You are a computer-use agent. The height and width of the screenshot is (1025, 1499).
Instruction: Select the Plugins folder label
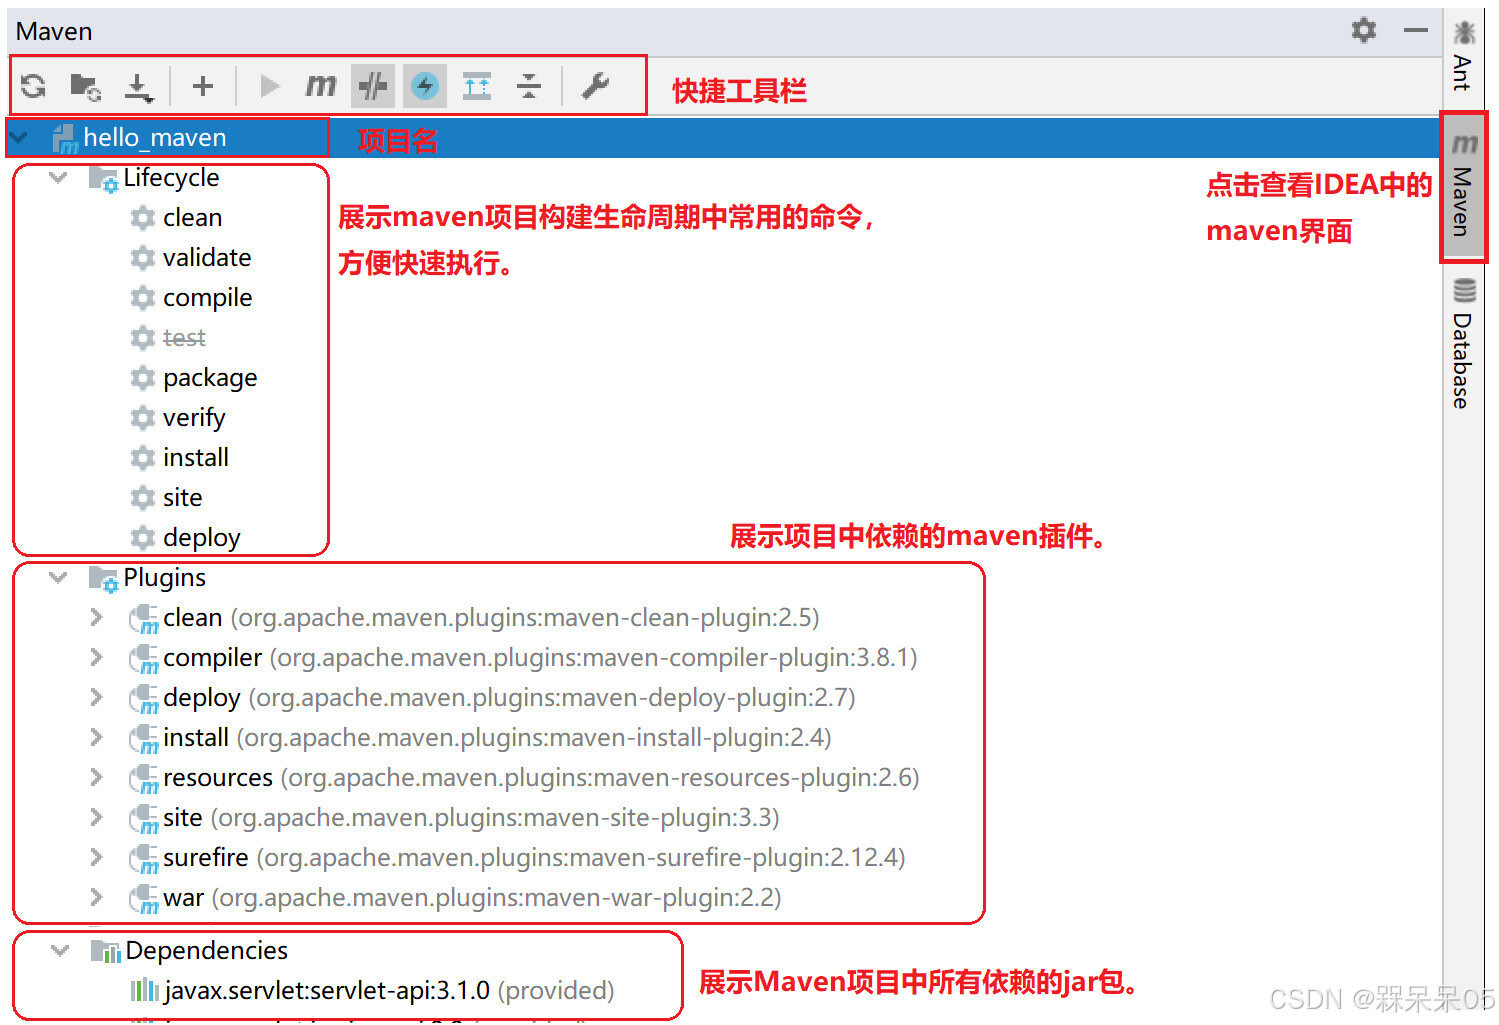[x=165, y=578]
